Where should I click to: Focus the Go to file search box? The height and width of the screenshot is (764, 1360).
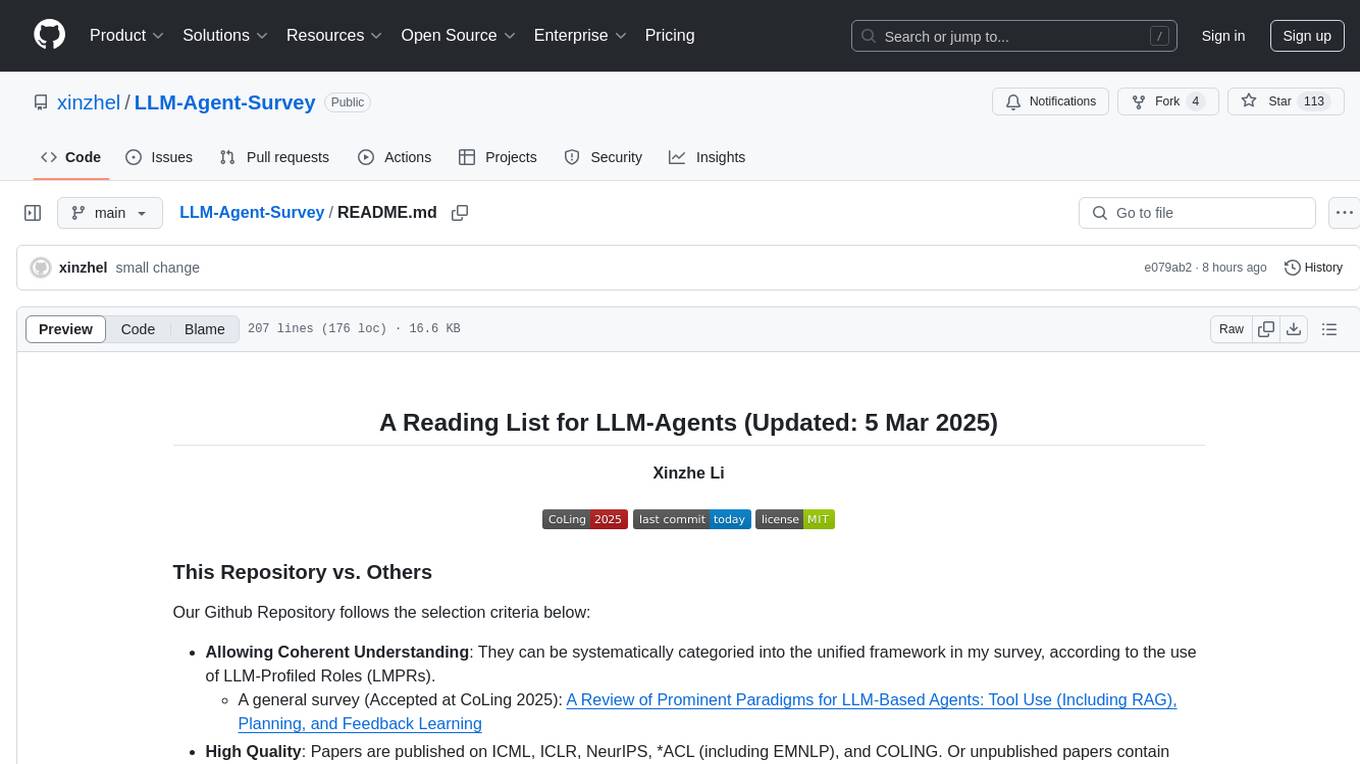pos(1197,213)
